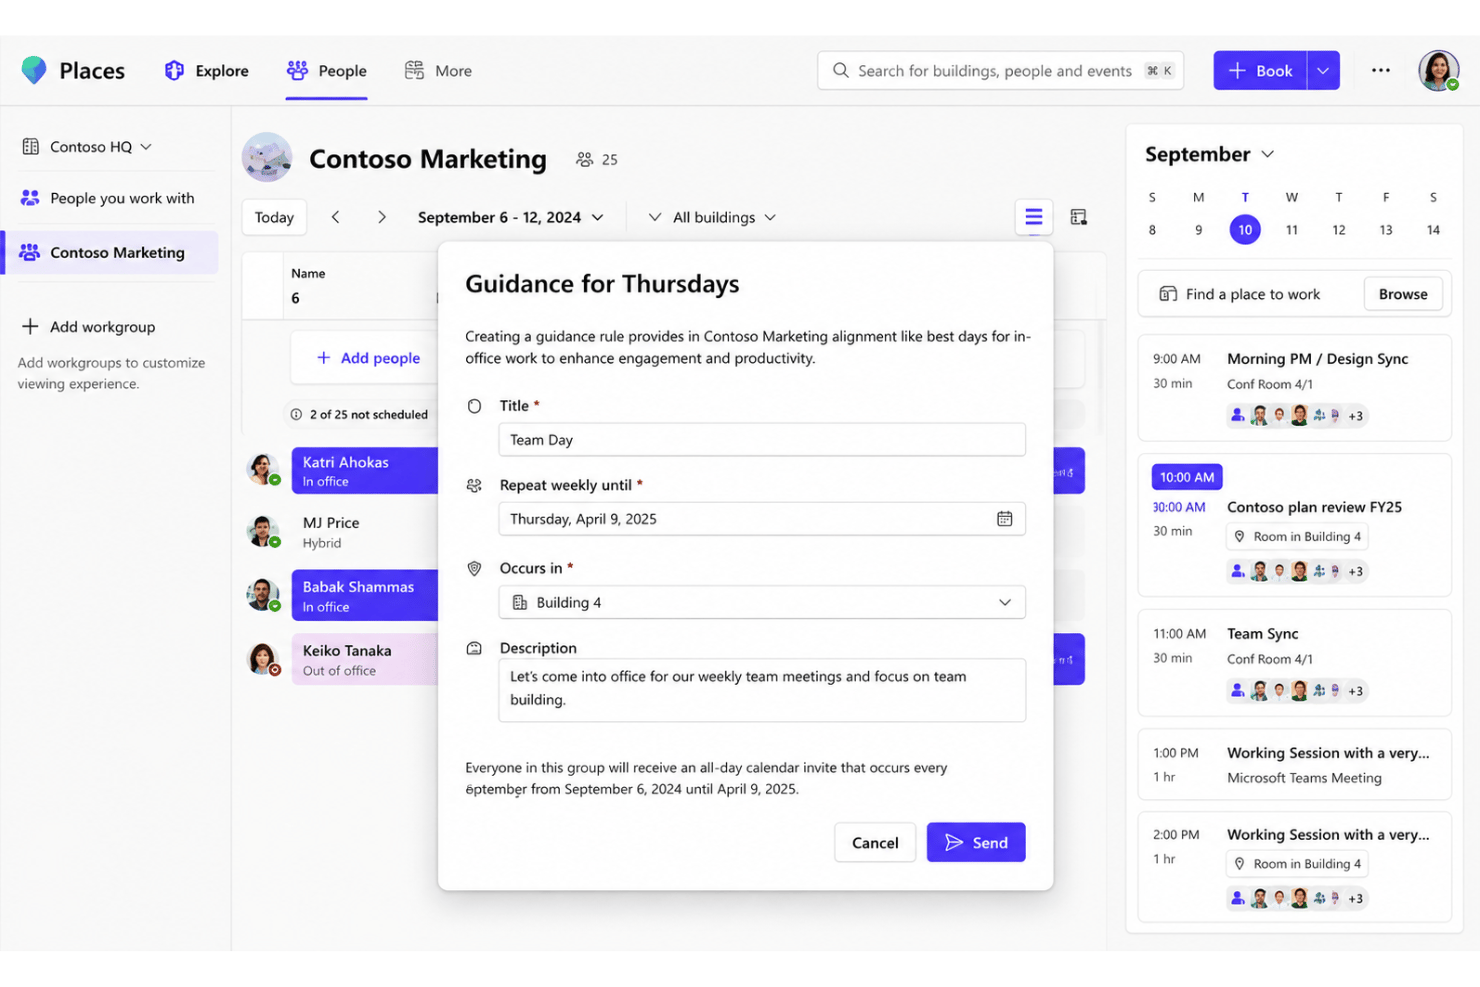Screen dimensions: 1480x987
Task: Expand the September month dropdown
Action: tap(1210, 154)
